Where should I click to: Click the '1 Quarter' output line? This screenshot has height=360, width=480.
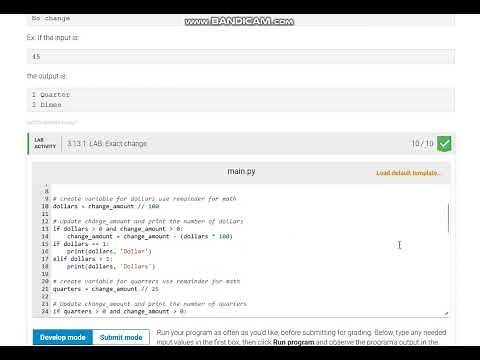[x=51, y=95]
